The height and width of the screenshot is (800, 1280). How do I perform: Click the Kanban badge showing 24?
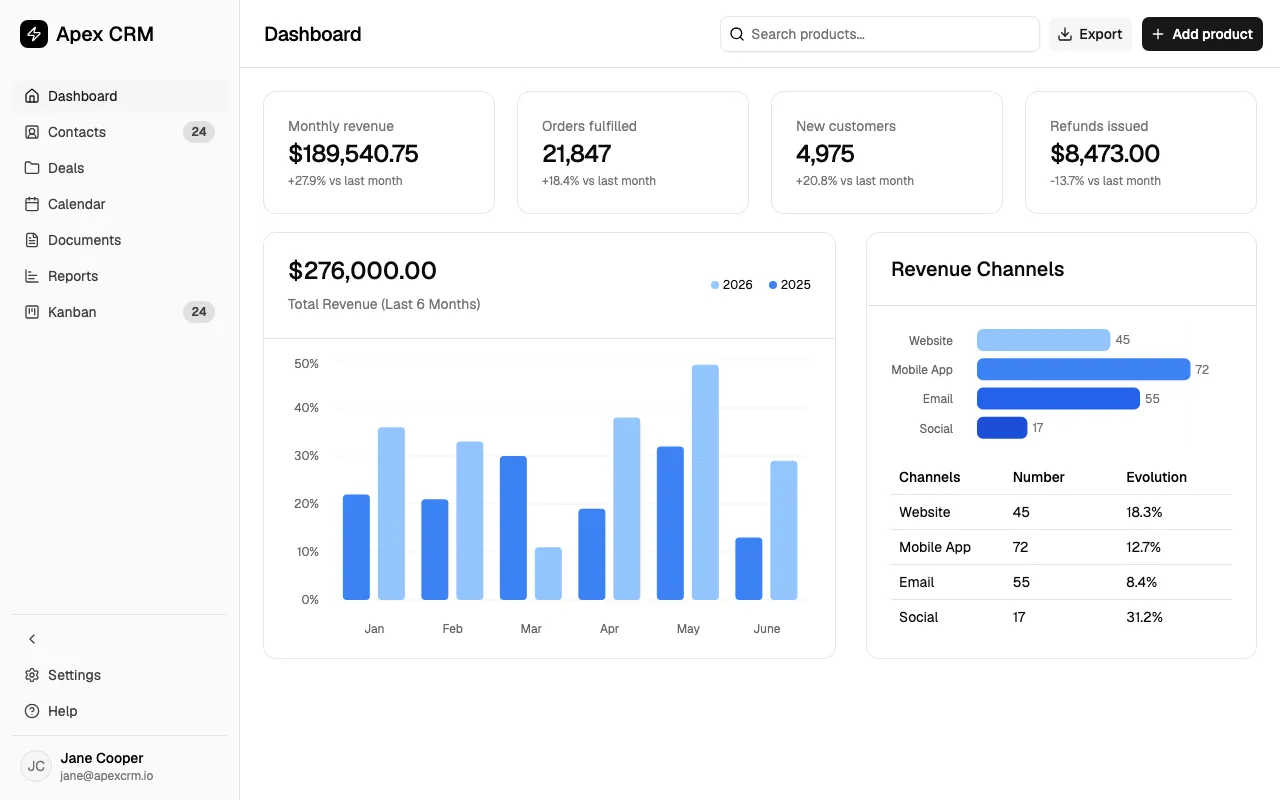199,312
